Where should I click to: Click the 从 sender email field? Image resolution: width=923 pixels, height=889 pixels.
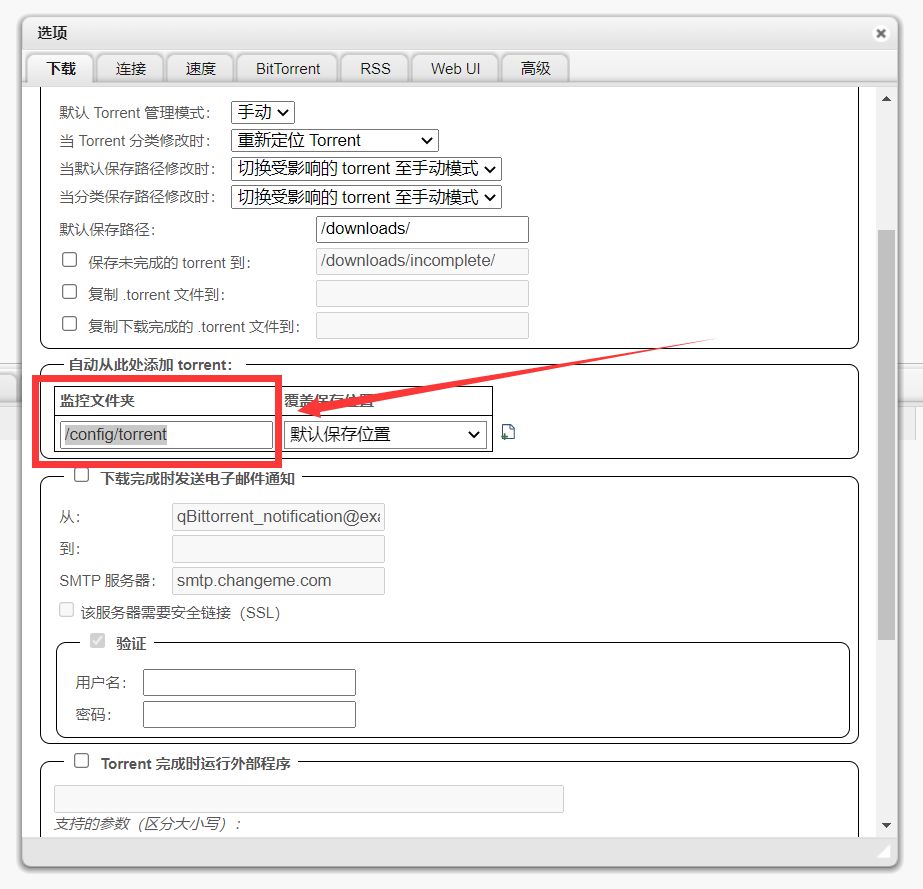[x=278, y=516]
